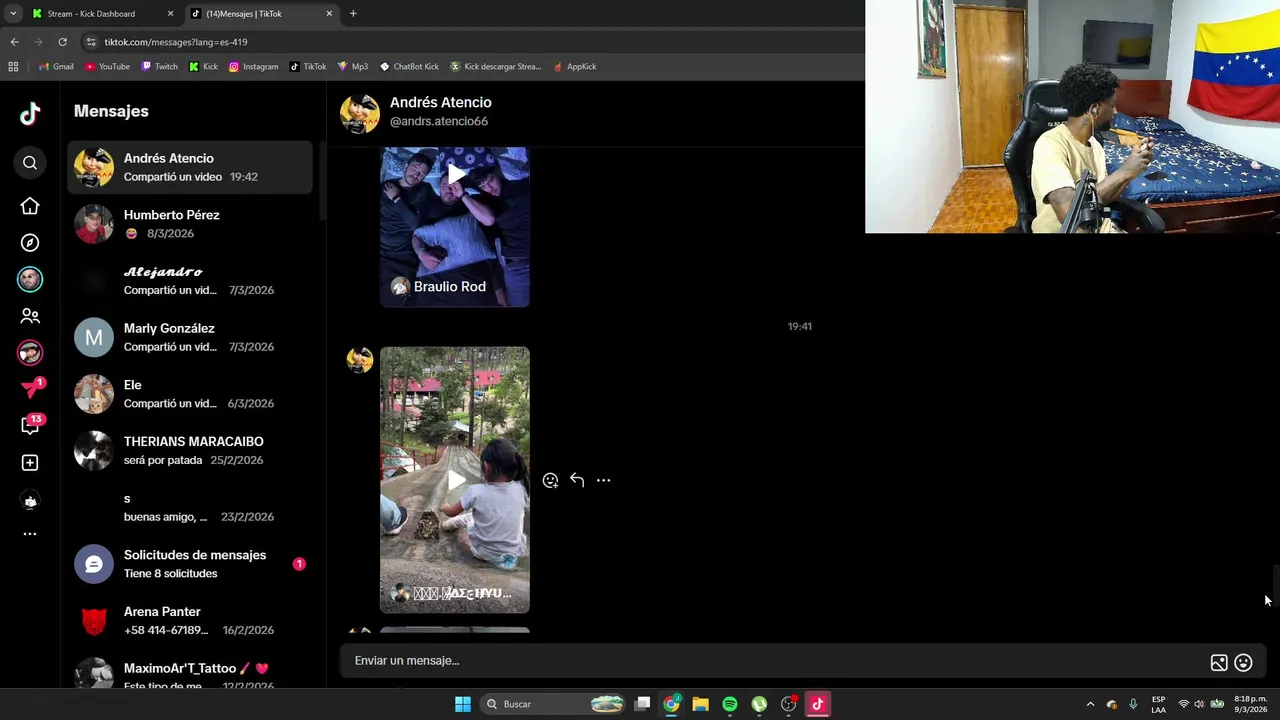Close the Mensajes TikTok tab

pyautogui.click(x=329, y=14)
